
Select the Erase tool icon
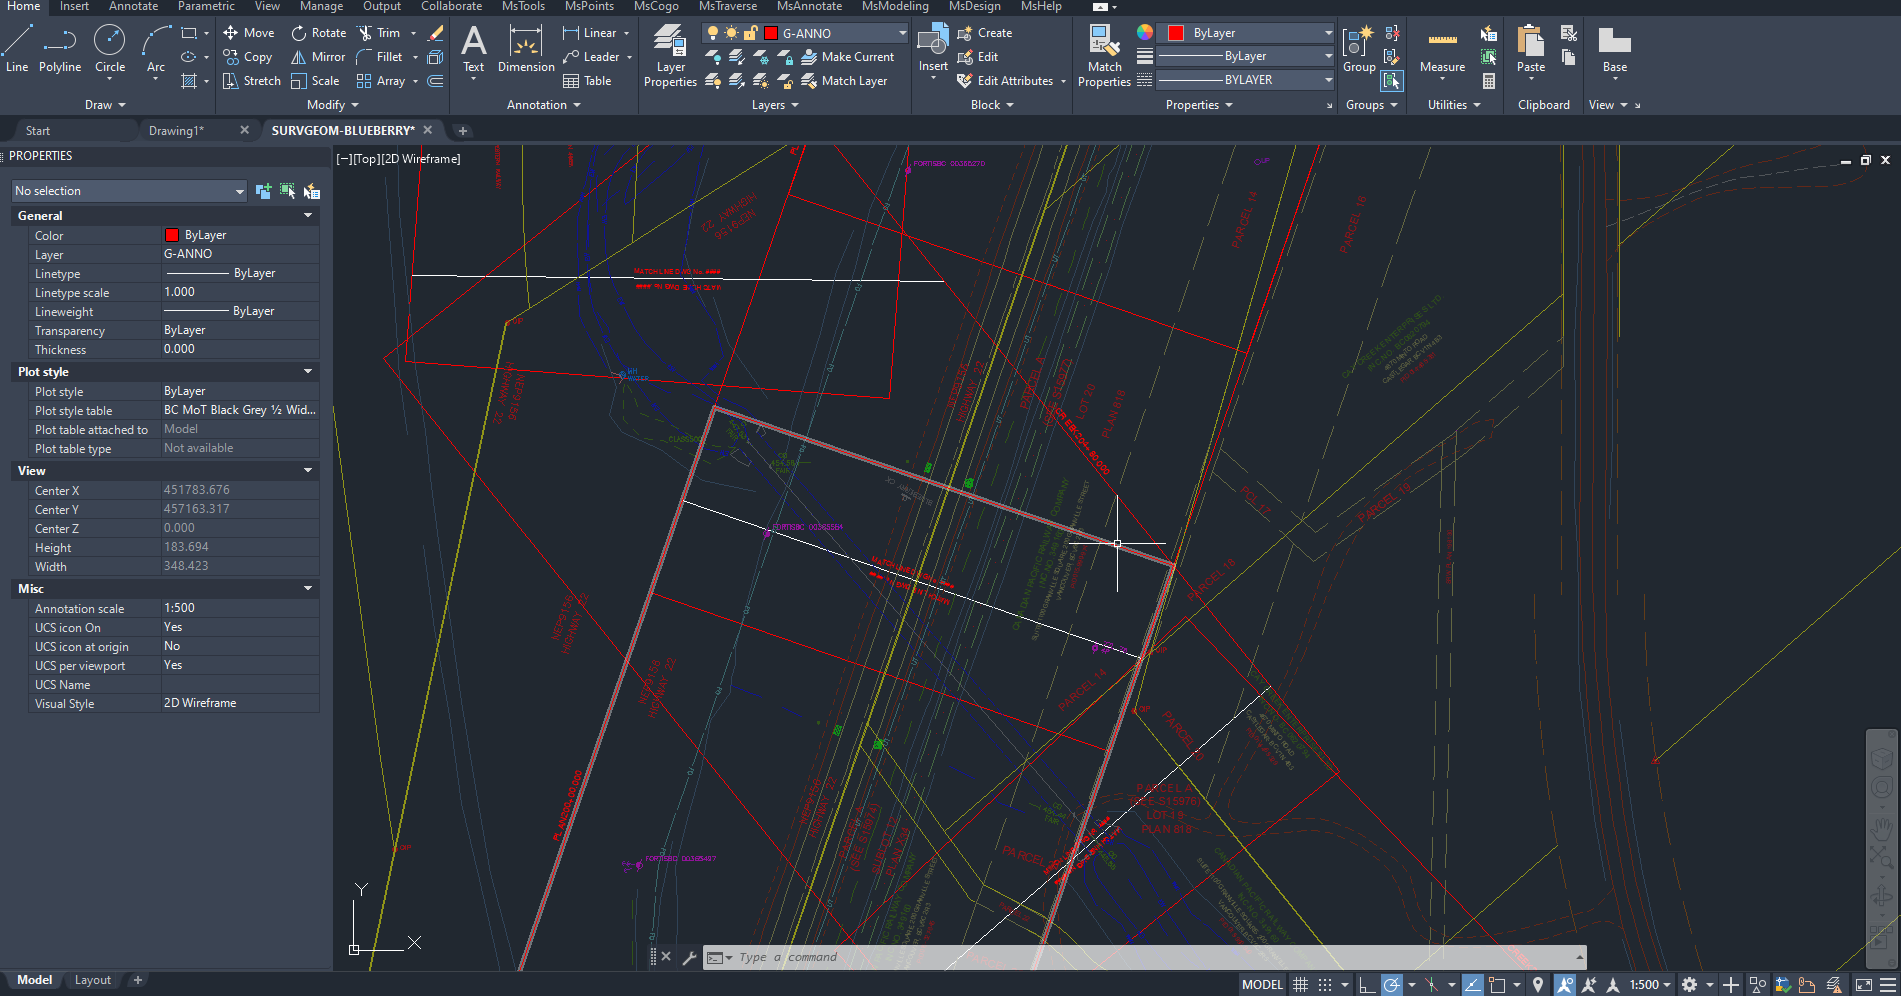436,33
